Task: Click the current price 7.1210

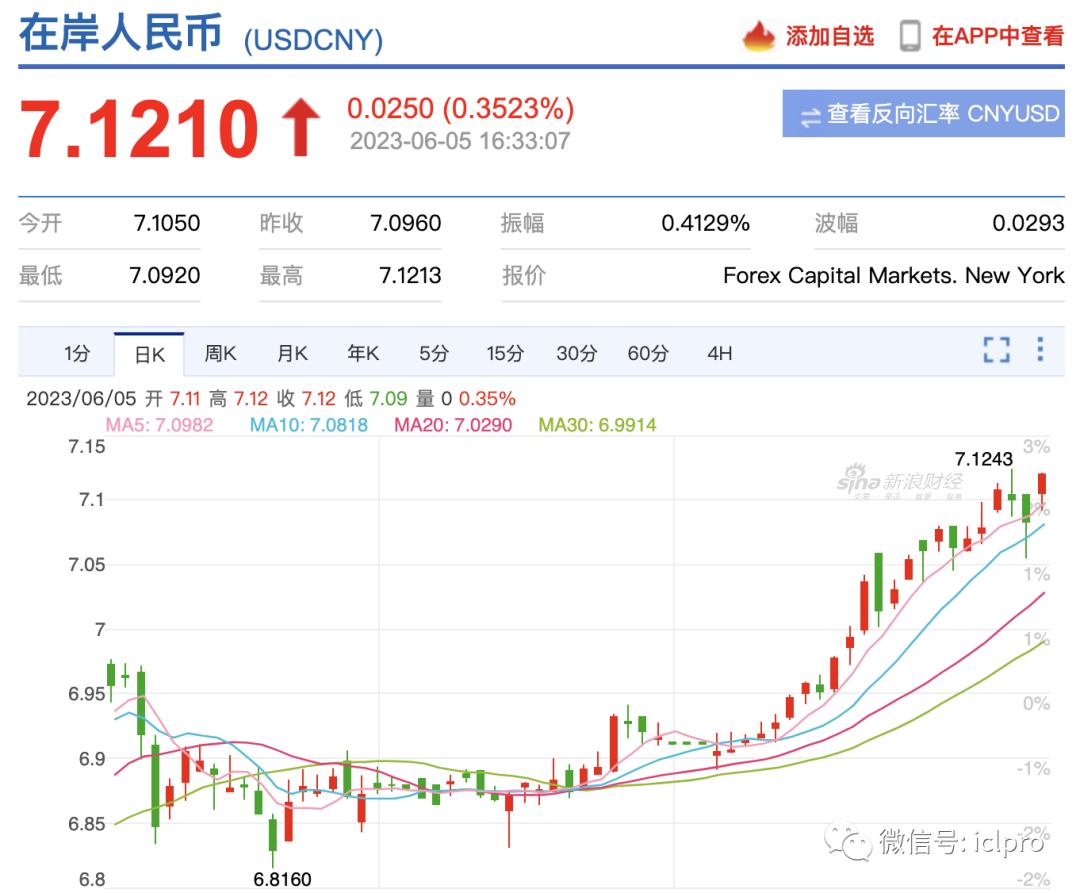Action: tap(139, 129)
